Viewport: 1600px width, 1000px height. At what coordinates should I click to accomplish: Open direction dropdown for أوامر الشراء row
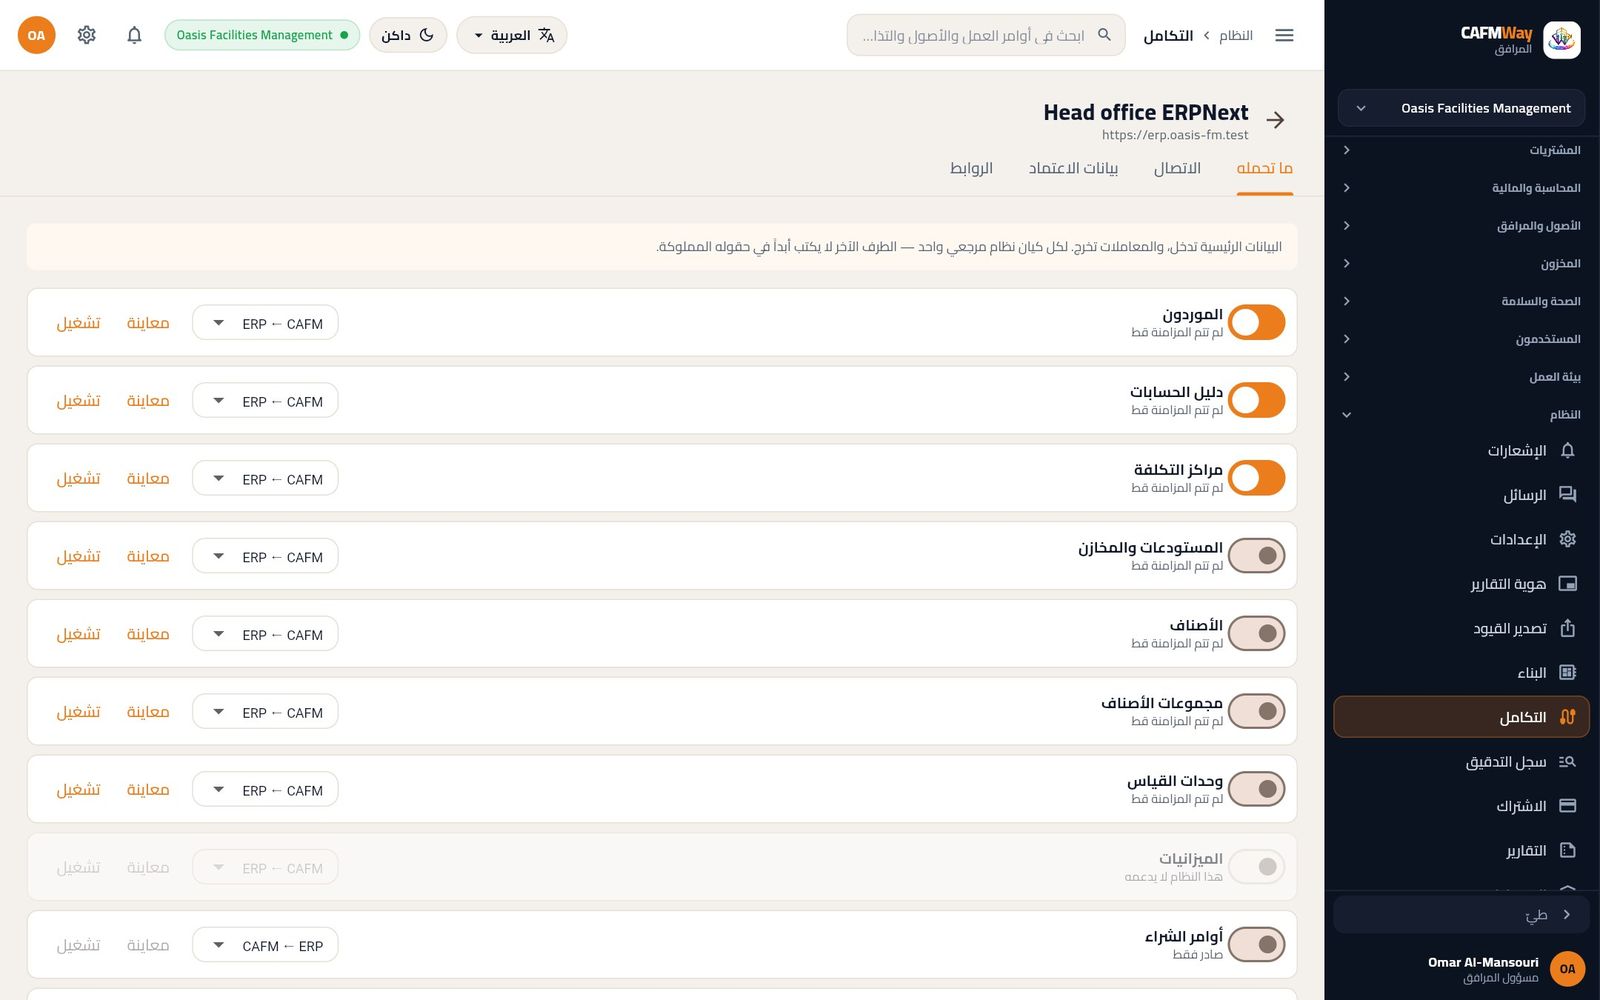click(x=265, y=945)
